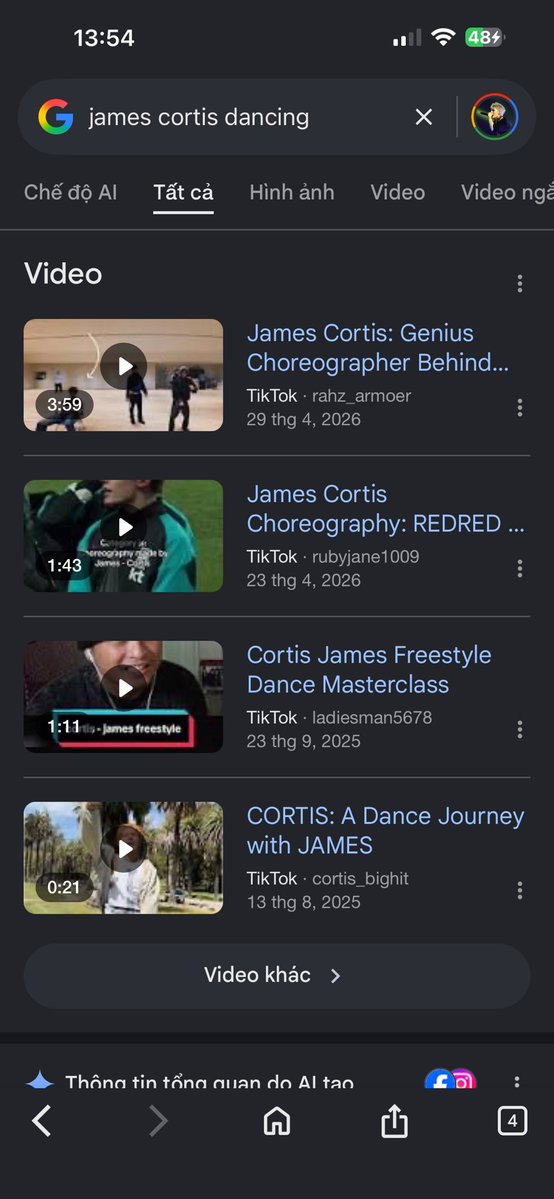Tap the 'TikTok · rahz_armoer' source text
Viewport: 554px width, 1199px height.
point(329,395)
